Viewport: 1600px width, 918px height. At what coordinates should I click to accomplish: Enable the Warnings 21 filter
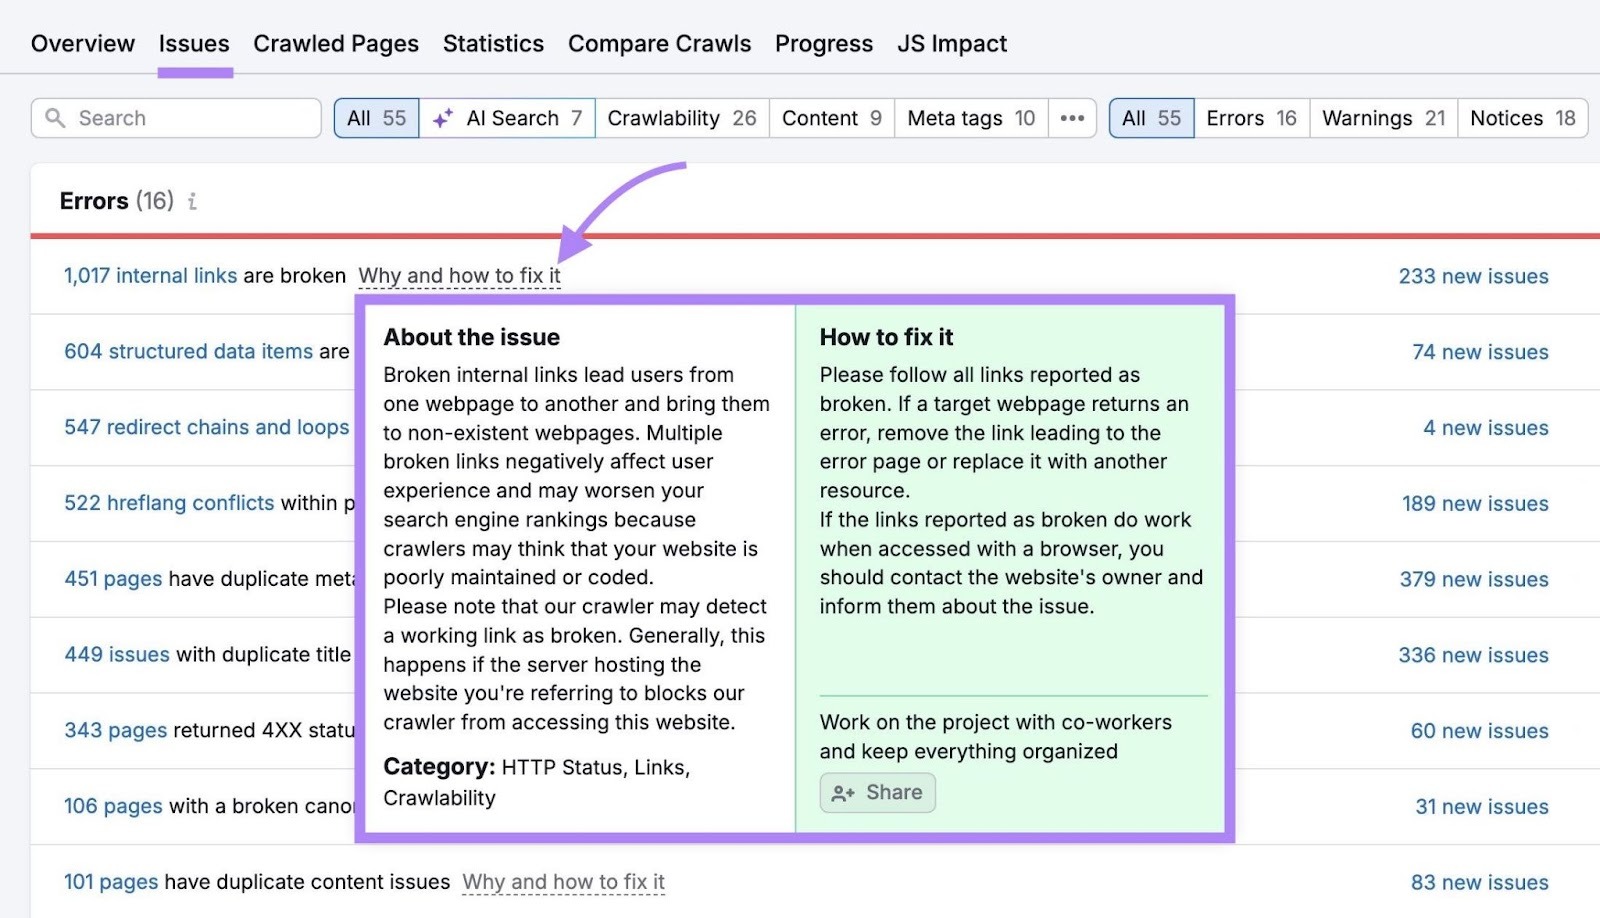(x=1381, y=117)
